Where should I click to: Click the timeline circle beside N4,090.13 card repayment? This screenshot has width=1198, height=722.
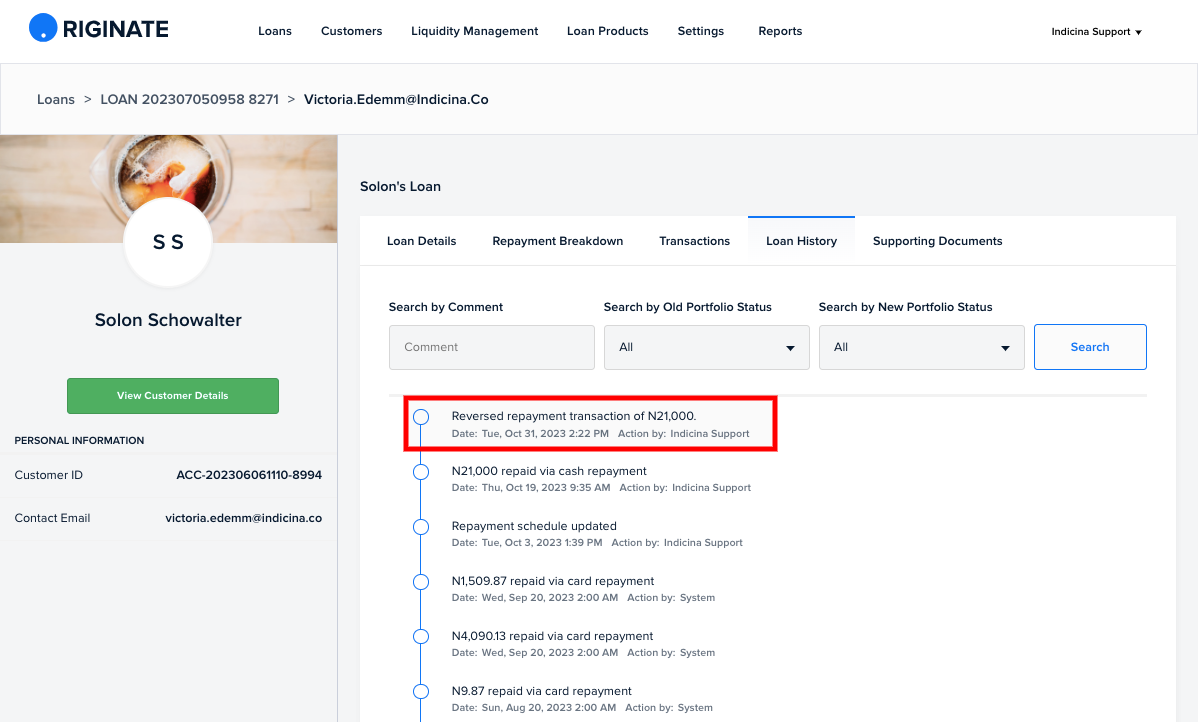click(421, 636)
